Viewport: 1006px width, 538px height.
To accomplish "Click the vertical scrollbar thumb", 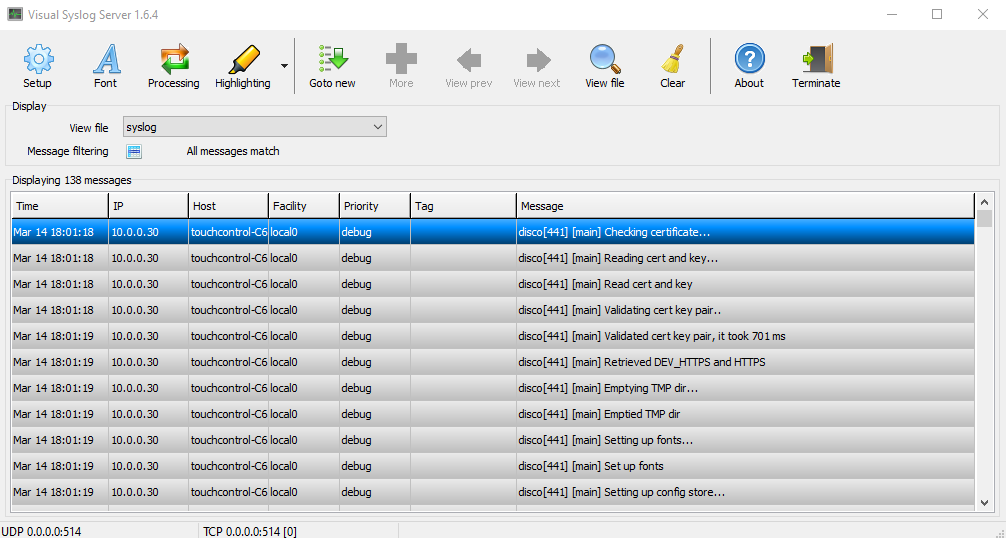I will 985,219.
